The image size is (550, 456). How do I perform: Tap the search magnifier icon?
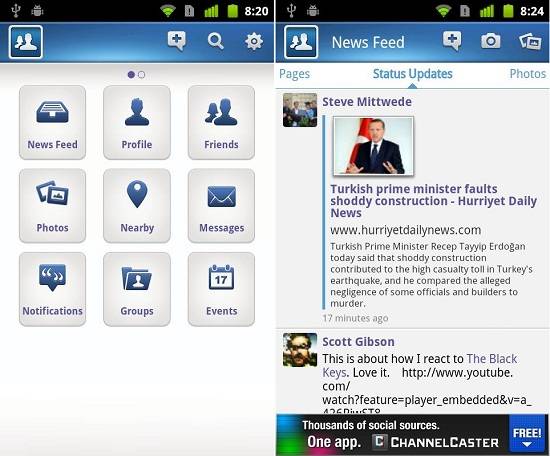pos(215,41)
